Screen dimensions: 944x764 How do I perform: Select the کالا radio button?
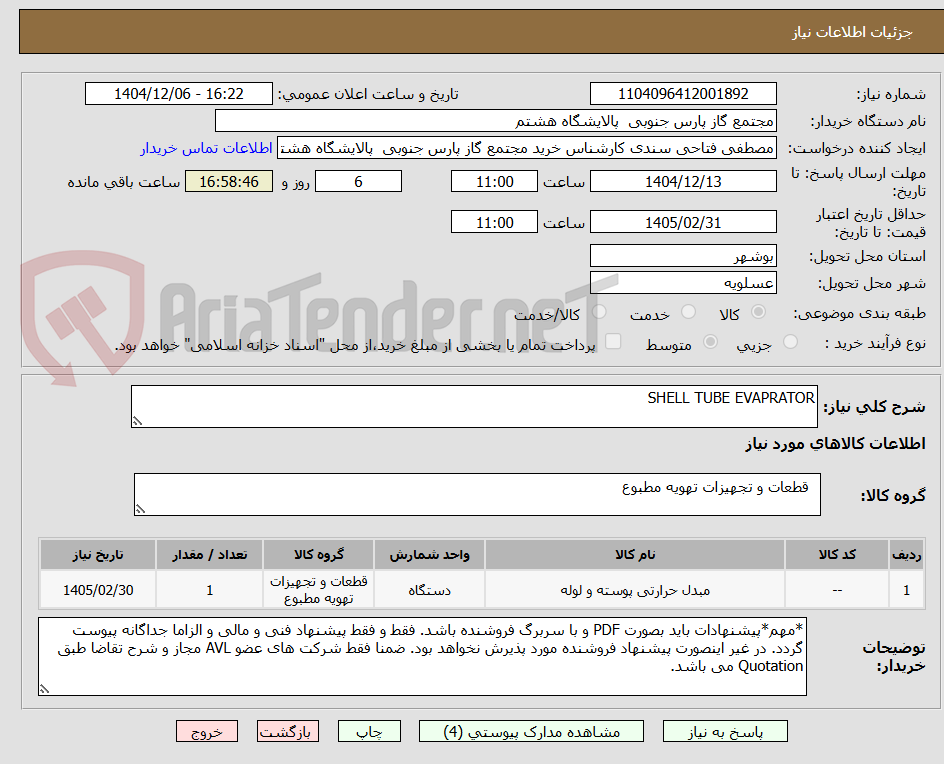[759, 312]
